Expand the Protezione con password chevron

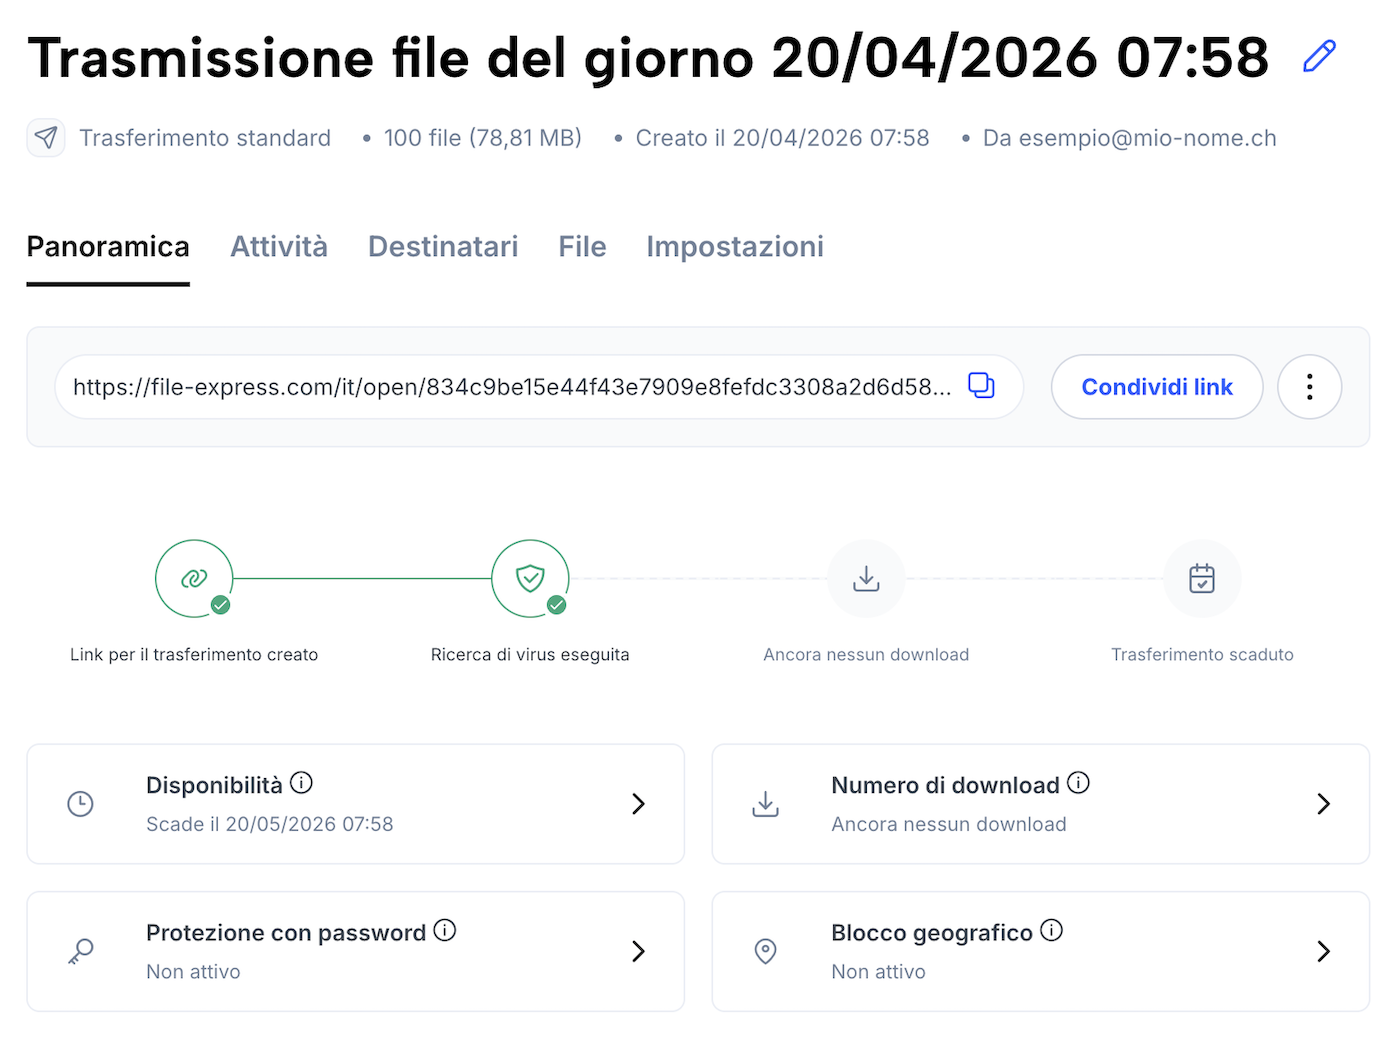[638, 951]
